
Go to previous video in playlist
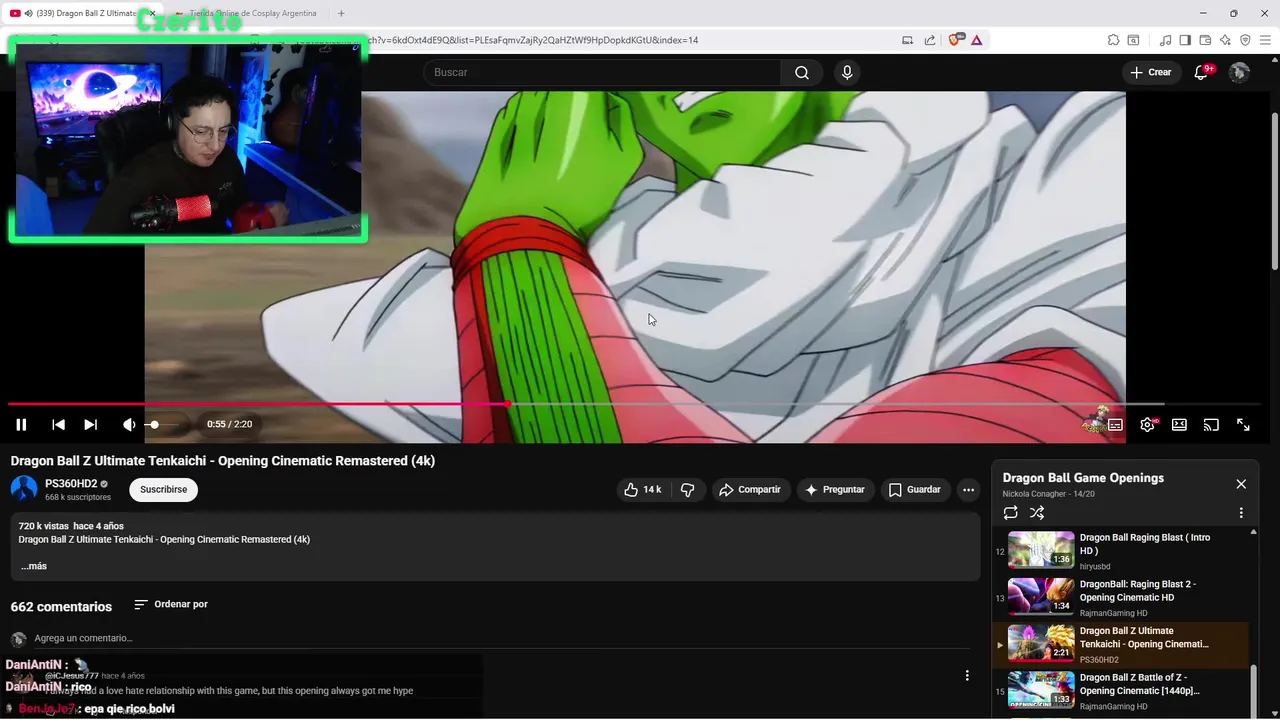(x=58, y=425)
